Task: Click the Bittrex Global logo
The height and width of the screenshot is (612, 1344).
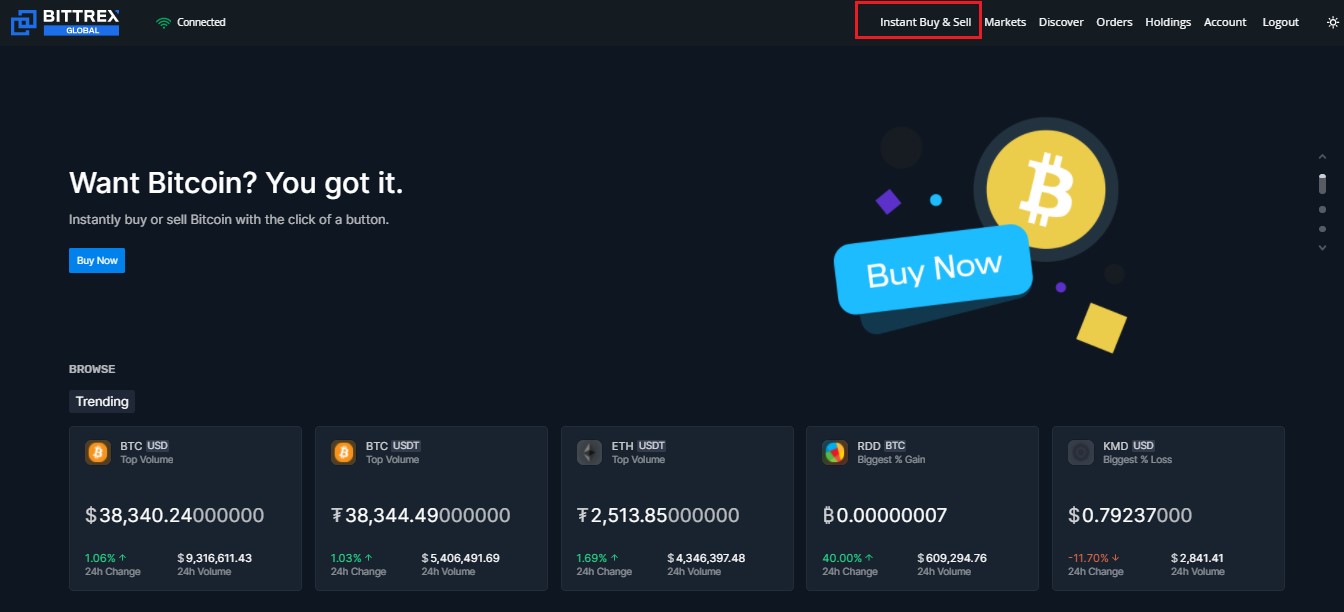Action: coord(66,22)
